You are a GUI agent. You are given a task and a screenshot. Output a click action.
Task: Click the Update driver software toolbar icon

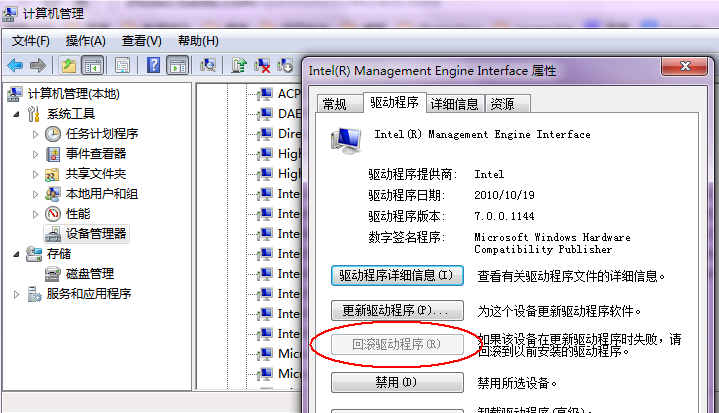239,65
